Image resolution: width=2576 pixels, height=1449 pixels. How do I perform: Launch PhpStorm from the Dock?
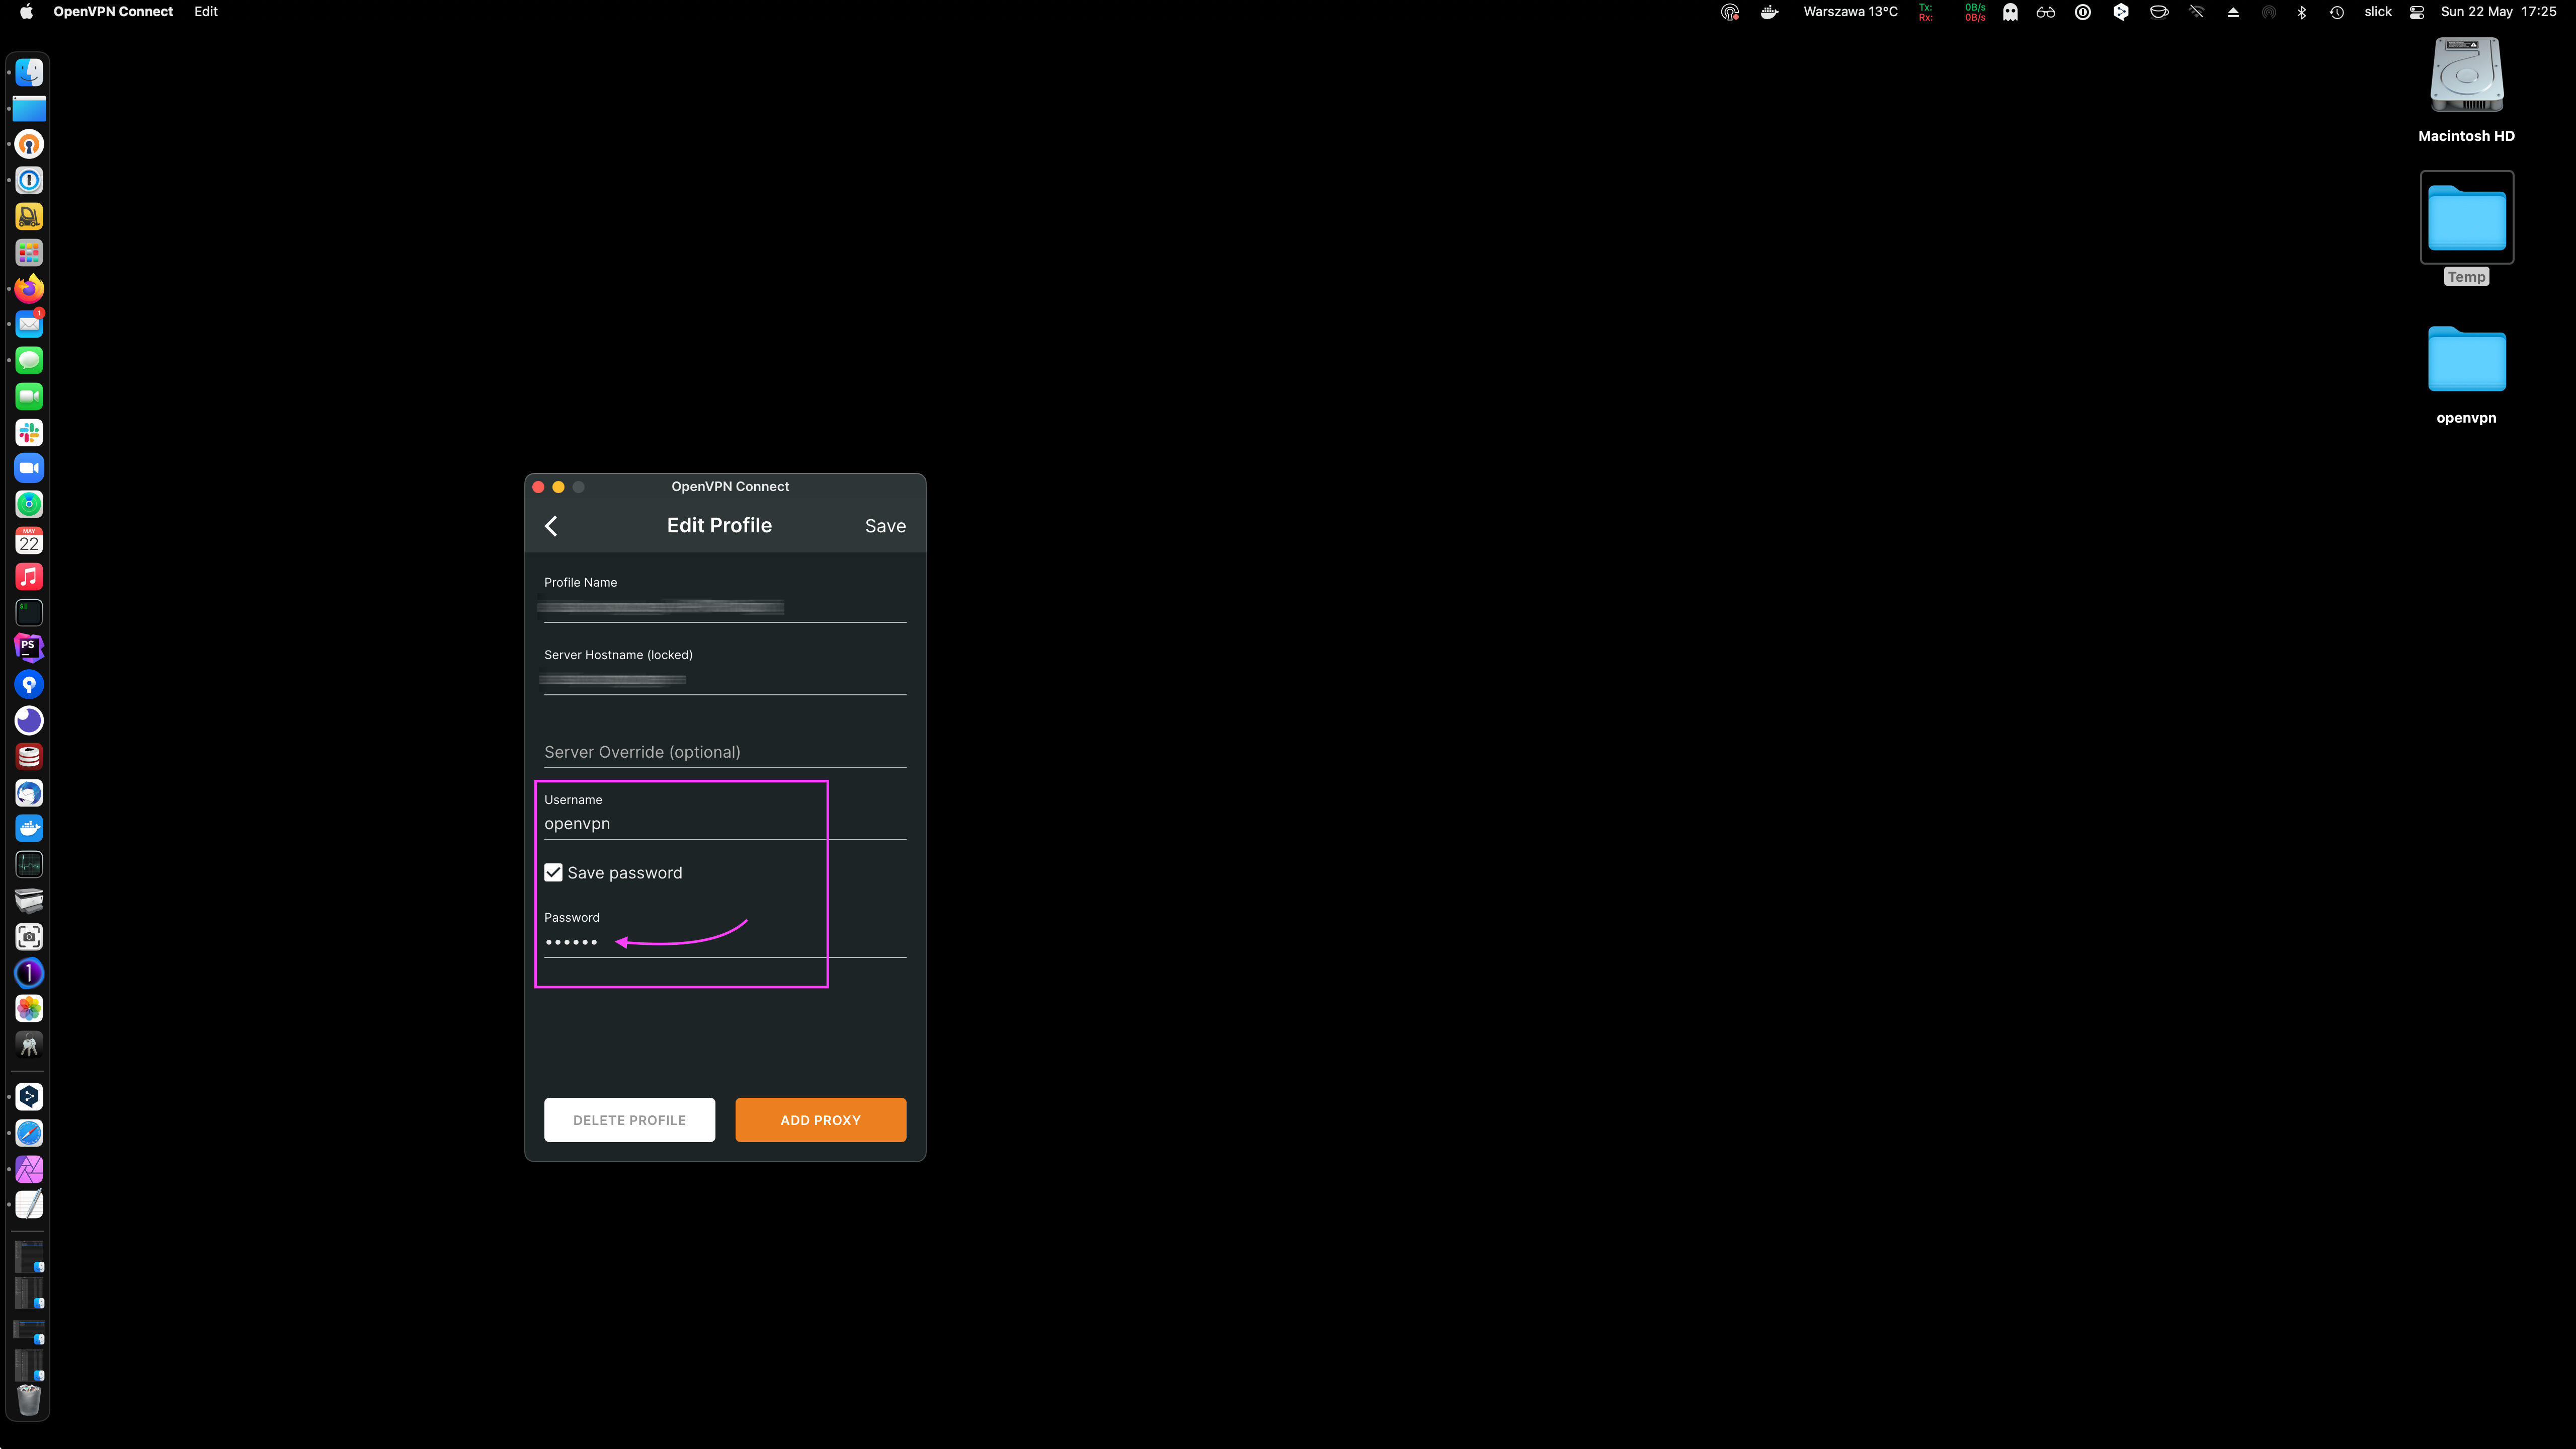pyautogui.click(x=29, y=648)
